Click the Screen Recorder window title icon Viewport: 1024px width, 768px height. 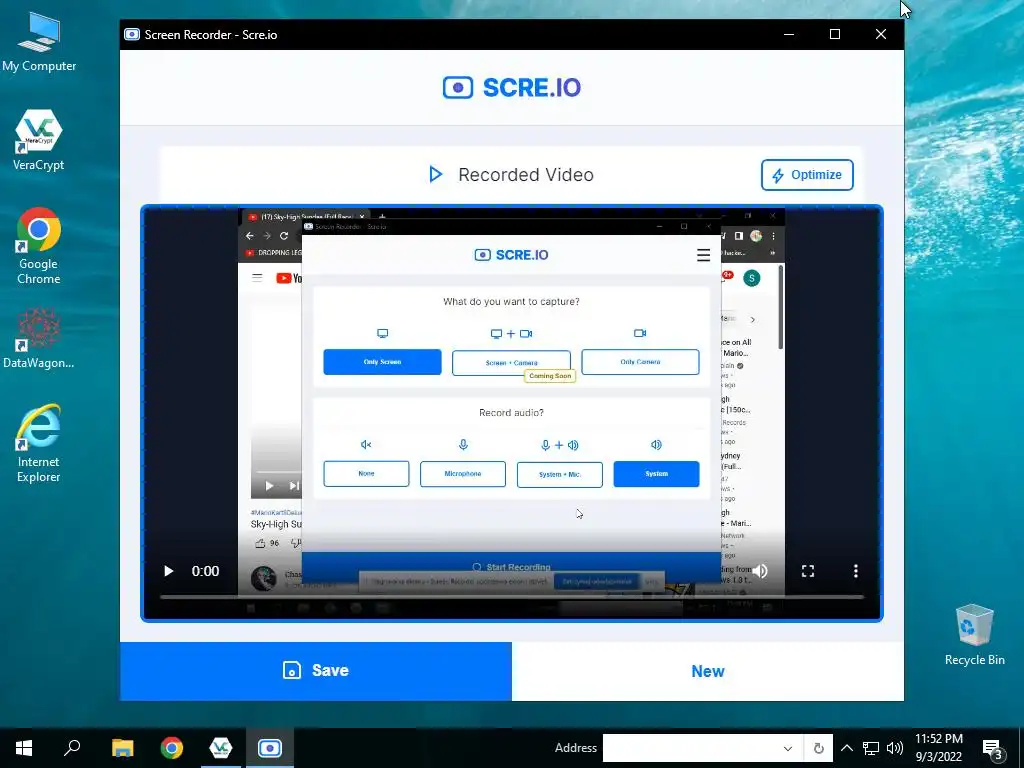[x=132, y=35]
